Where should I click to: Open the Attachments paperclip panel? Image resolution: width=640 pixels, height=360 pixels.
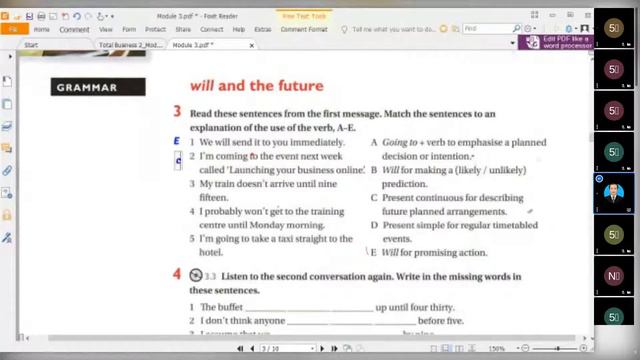pos(7,170)
